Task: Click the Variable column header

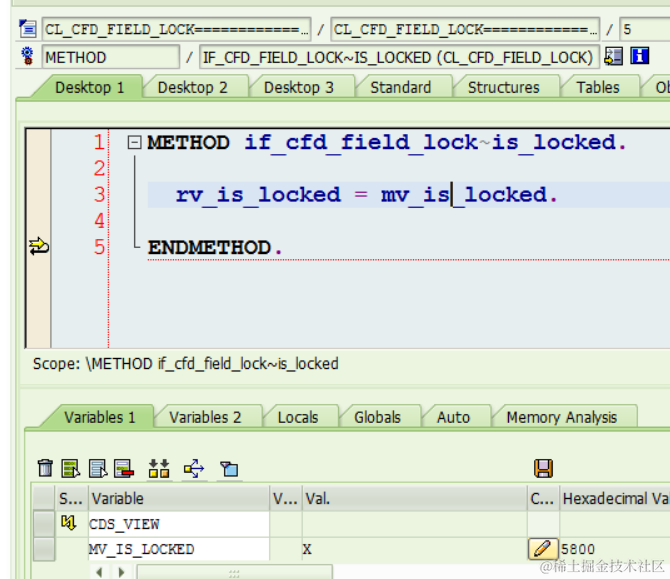Action: (179, 498)
